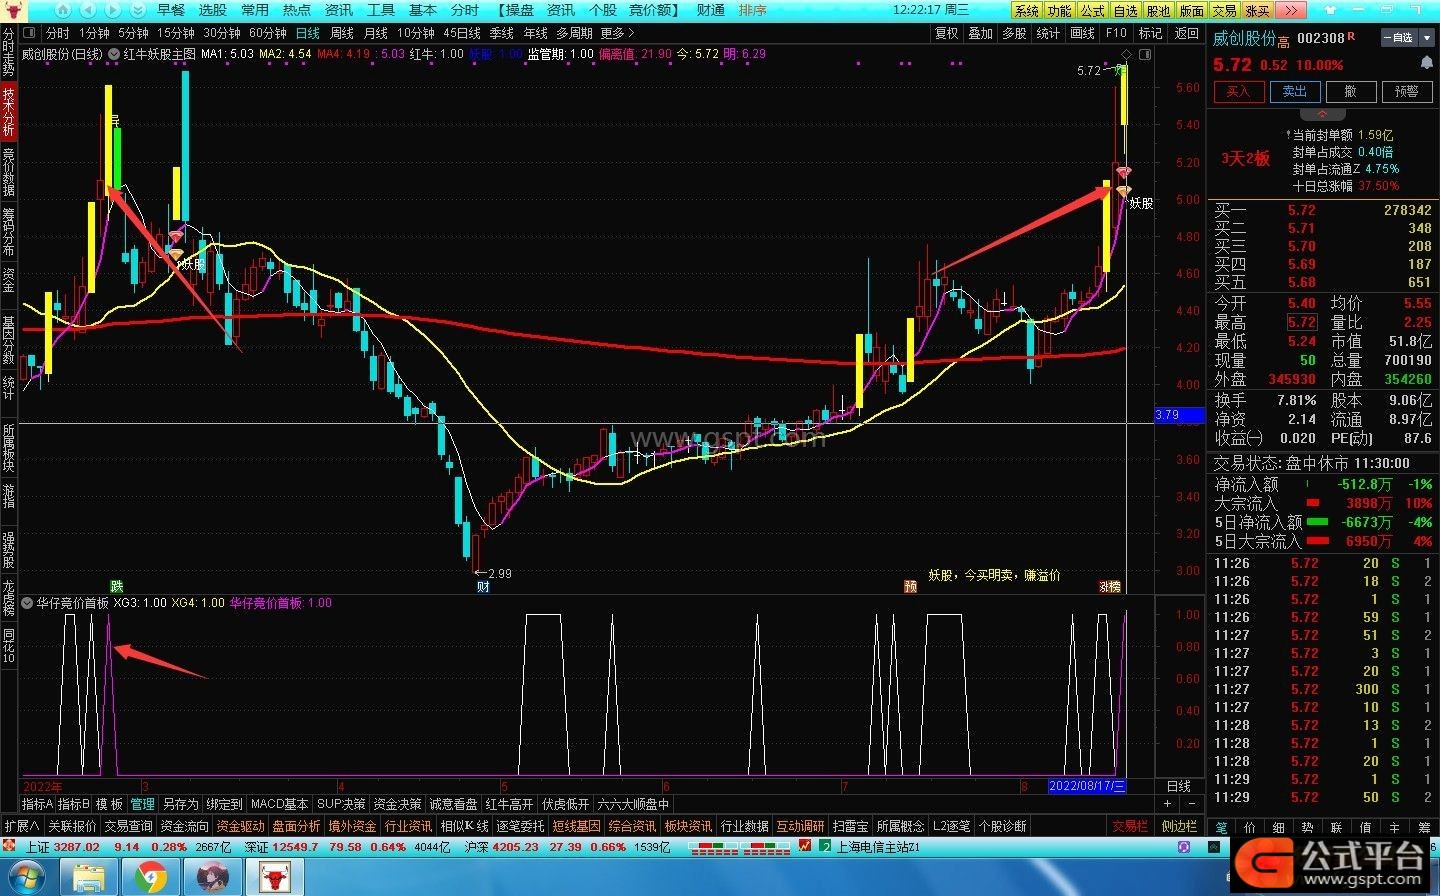Open 龙虎榜 in left sidebar
Screen dimensions: 1440x896
[8, 598]
